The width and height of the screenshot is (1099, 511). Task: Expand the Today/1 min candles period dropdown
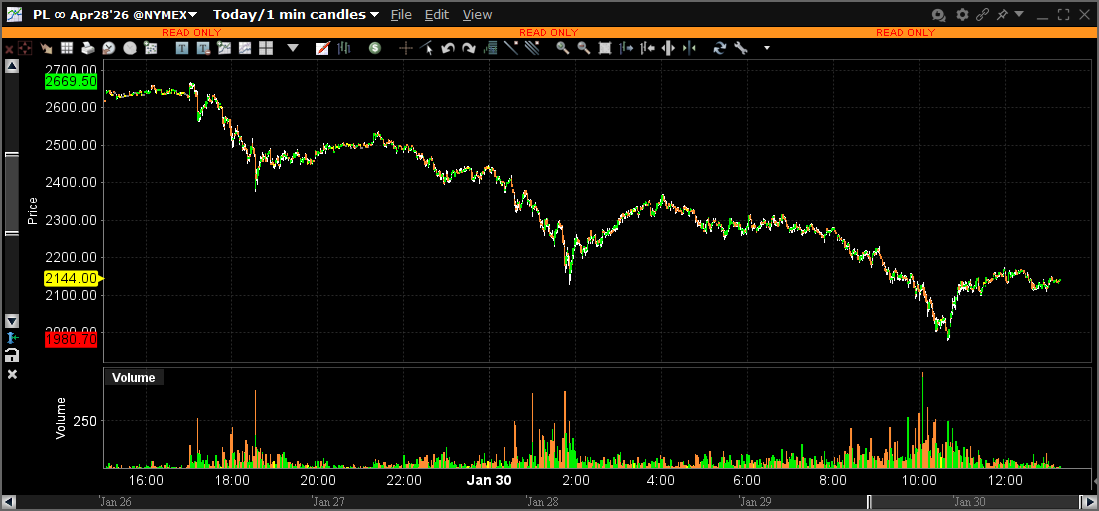(x=296, y=15)
